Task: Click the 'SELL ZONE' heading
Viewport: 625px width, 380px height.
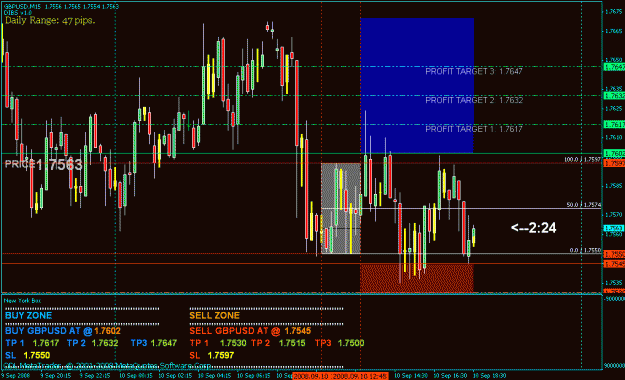Action: coord(214,315)
